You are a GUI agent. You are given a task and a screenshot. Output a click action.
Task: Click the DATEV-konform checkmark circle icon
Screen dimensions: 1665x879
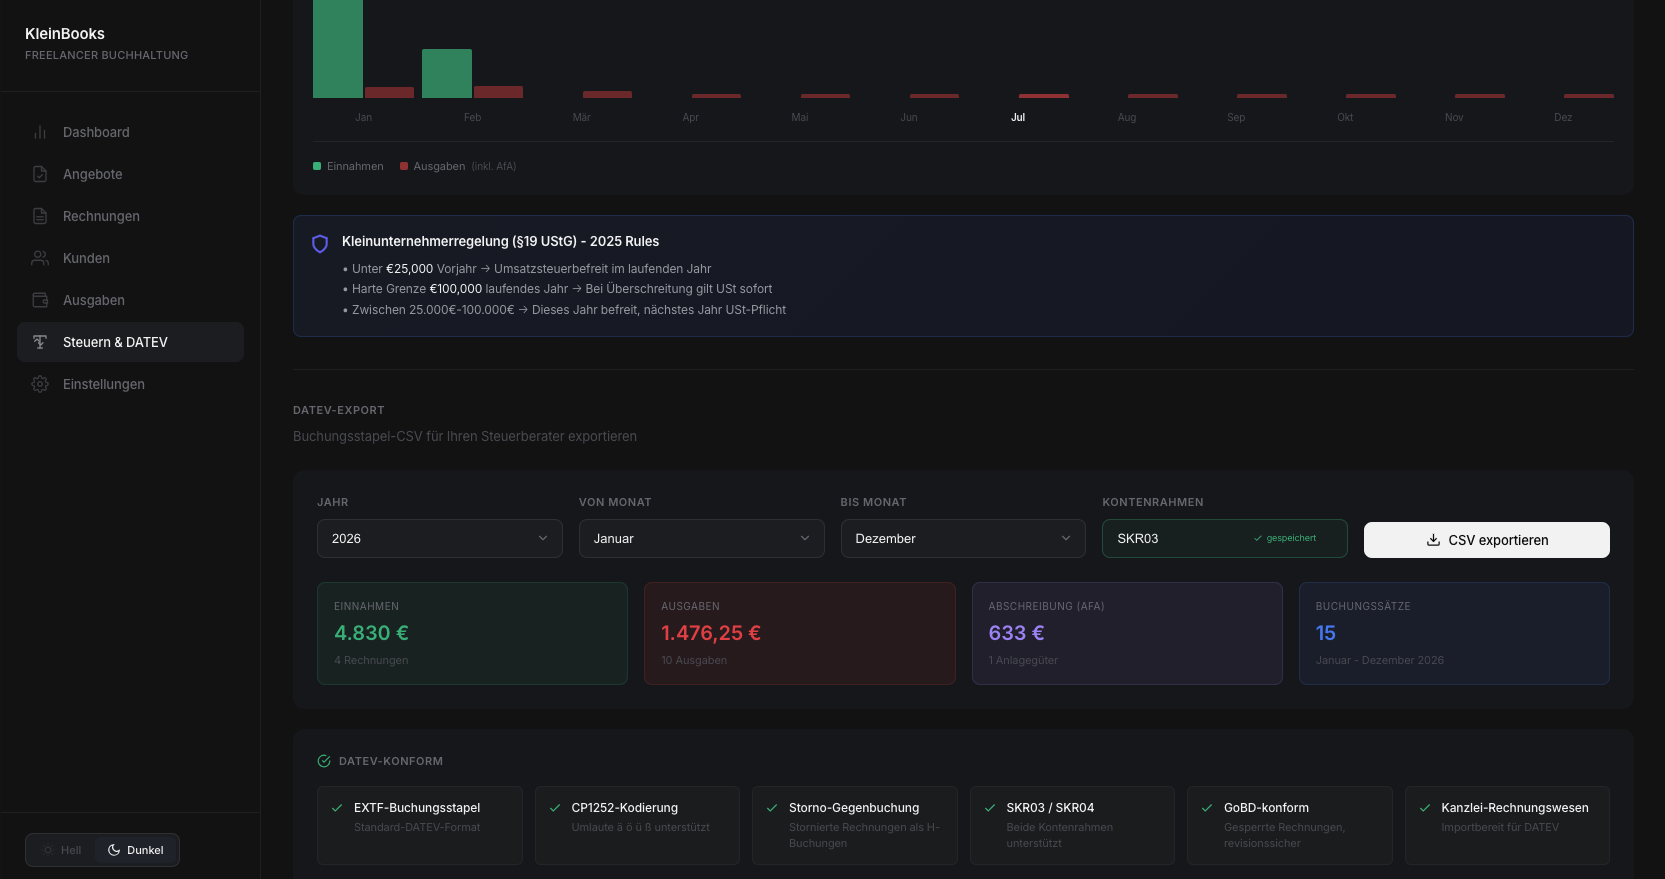click(324, 761)
